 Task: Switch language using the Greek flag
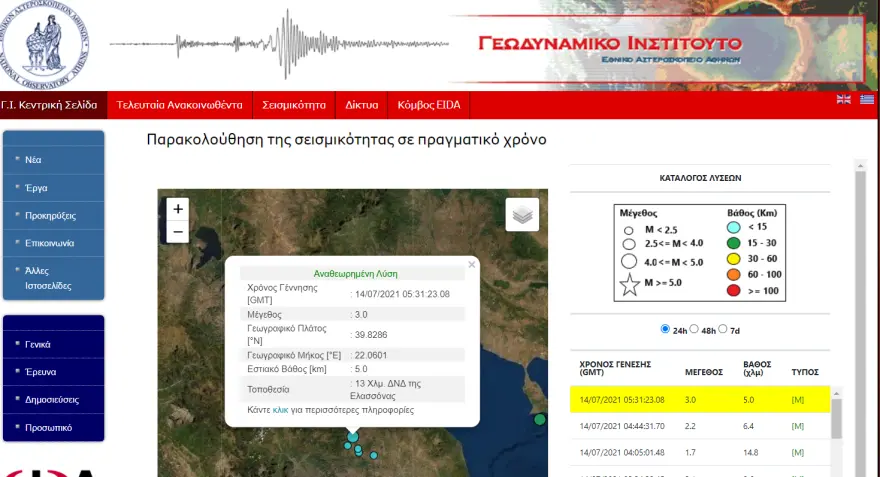[x=866, y=99]
